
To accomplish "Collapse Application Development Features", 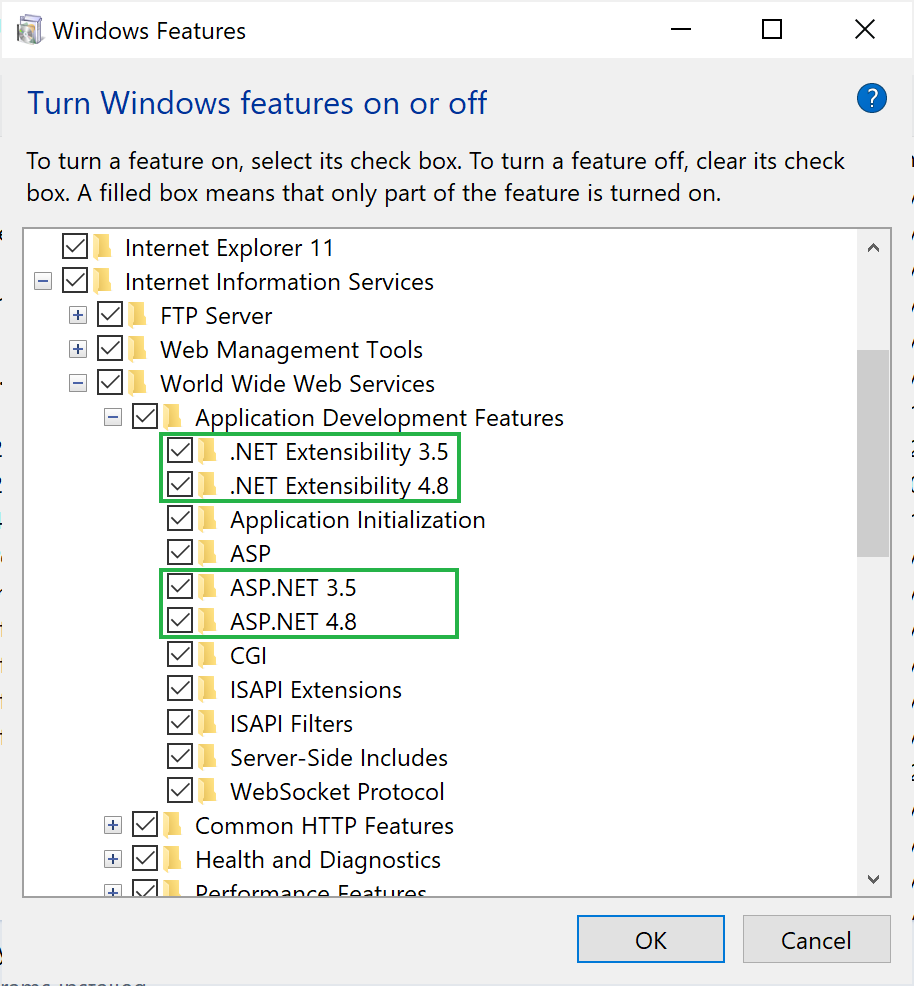I will click(x=112, y=417).
